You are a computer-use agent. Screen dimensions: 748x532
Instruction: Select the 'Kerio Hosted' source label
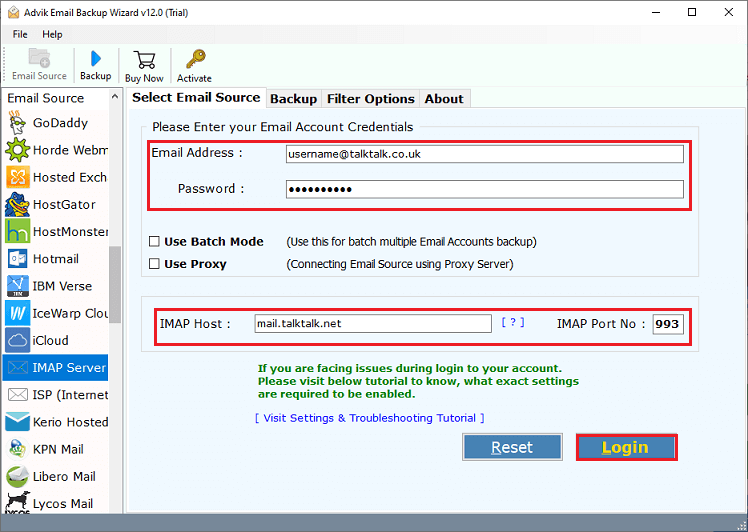[70, 422]
